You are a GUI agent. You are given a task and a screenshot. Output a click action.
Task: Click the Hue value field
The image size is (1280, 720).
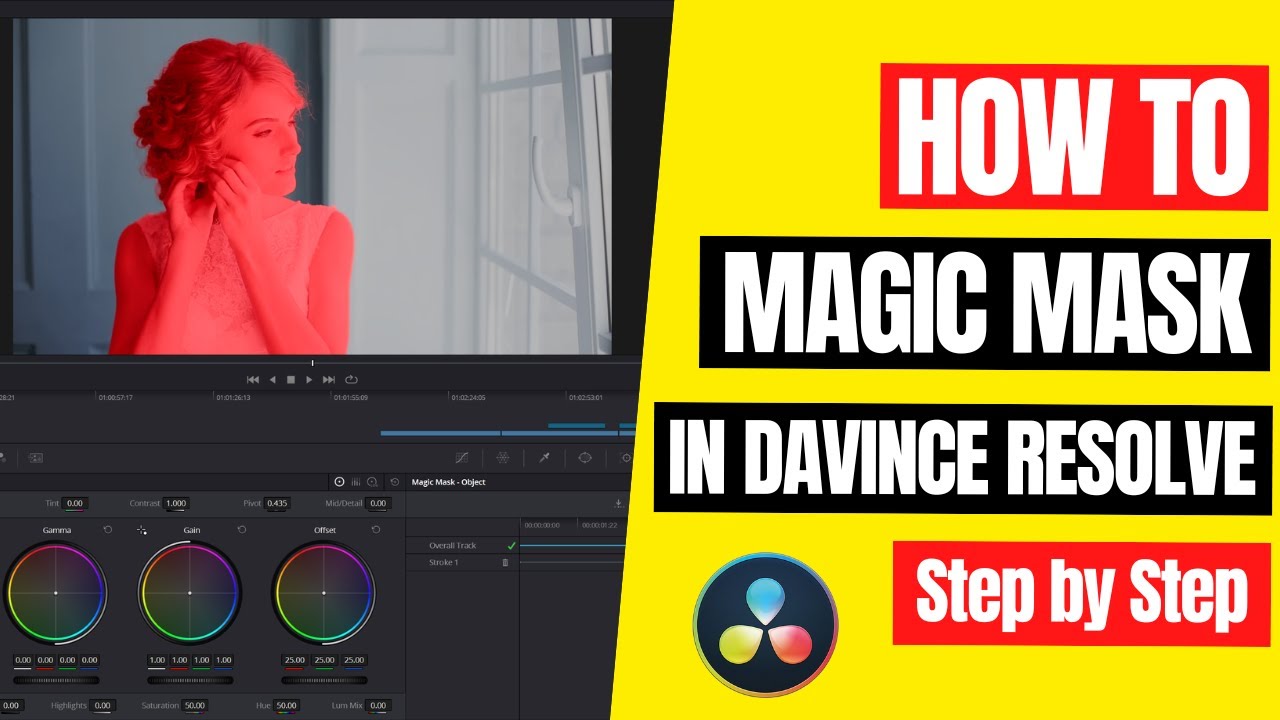[287, 705]
